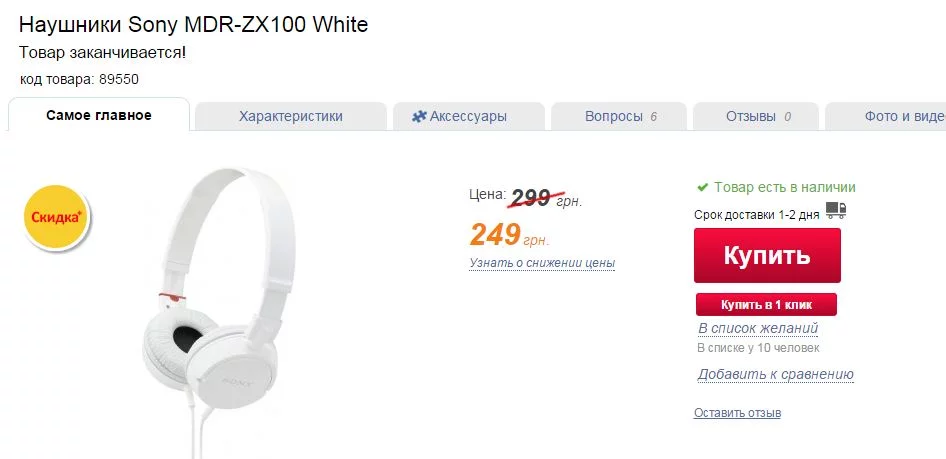
Task: Switch to the Отзывы tab
Action: click(757, 116)
